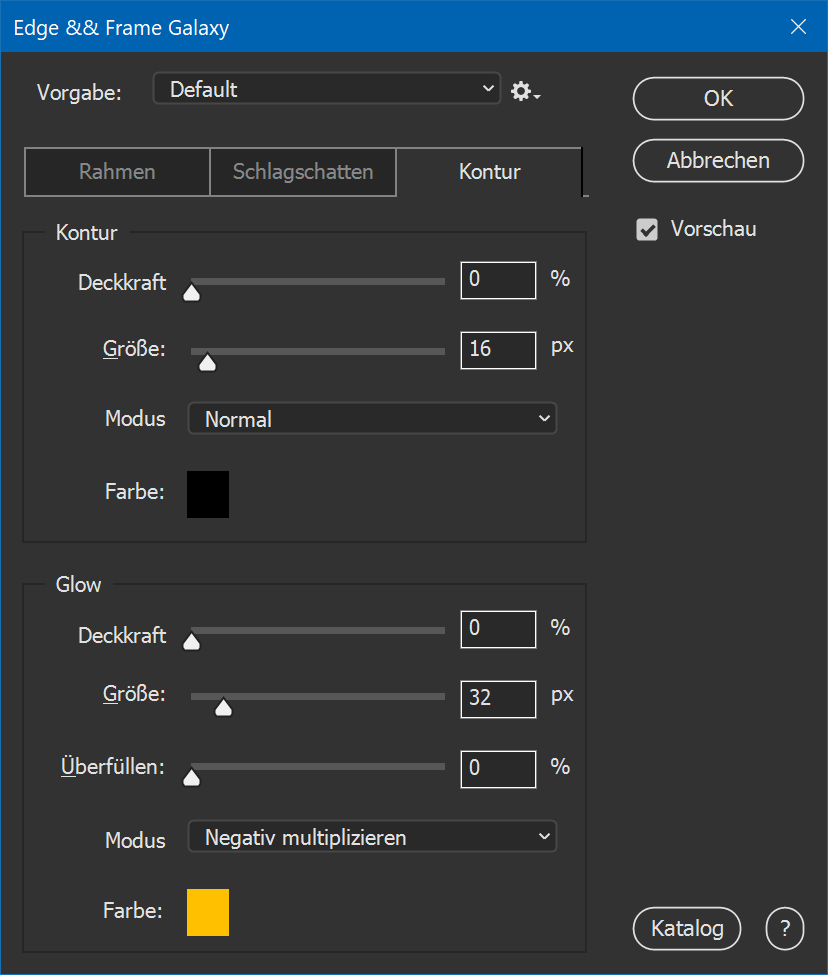Toggle the Vorschau preview checkbox

(648, 230)
